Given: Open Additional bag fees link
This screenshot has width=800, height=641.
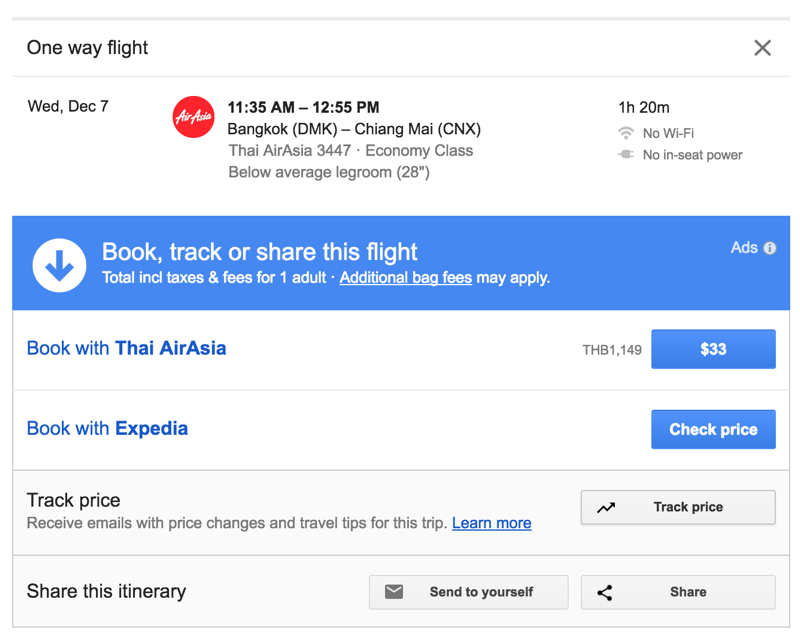Looking at the screenshot, I should point(405,277).
